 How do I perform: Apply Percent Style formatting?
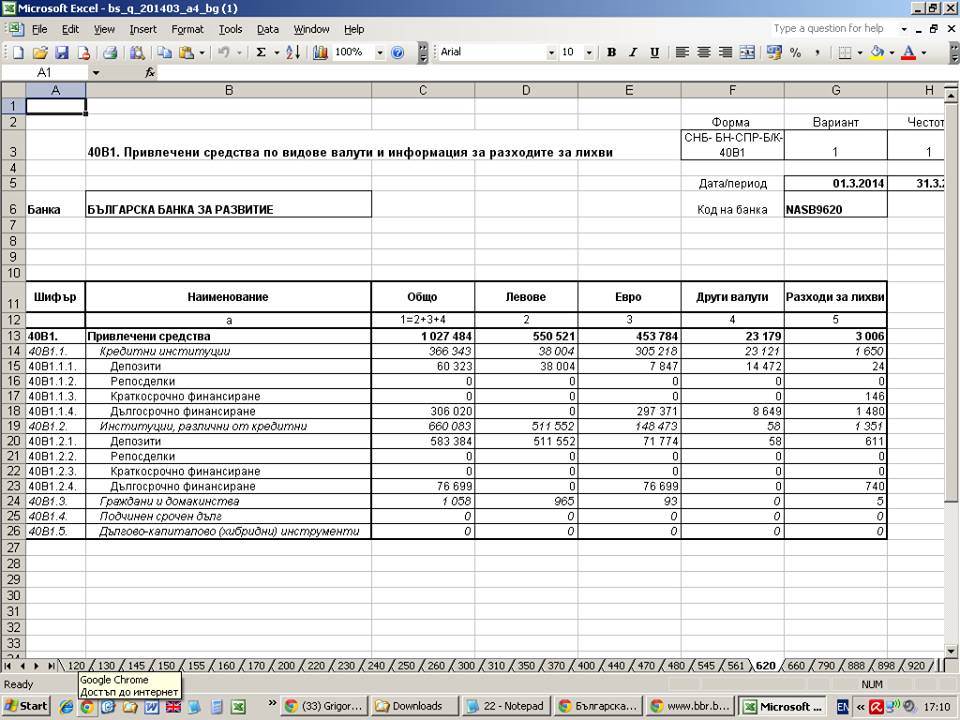pyautogui.click(x=795, y=52)
